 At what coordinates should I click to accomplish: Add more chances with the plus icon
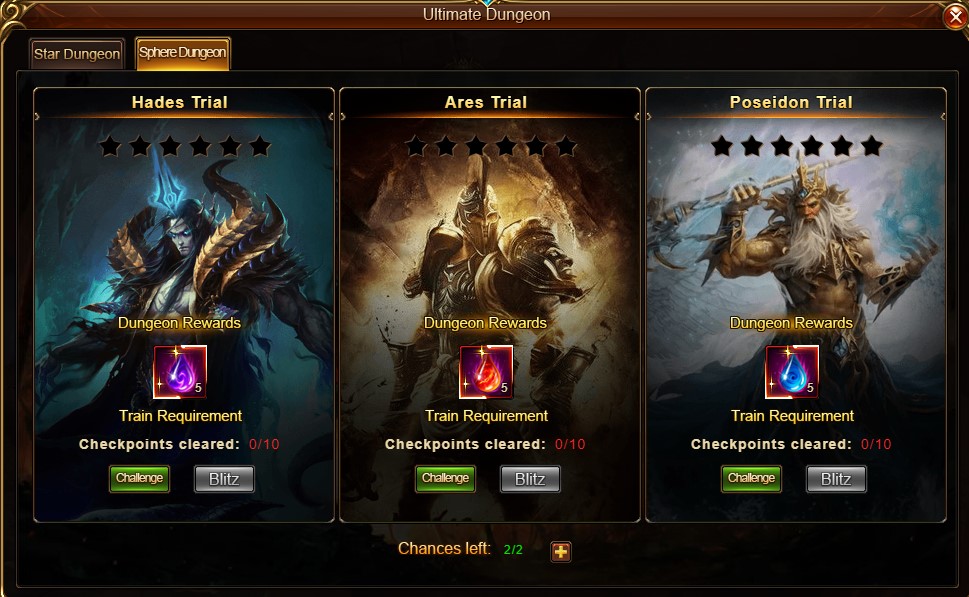(561, 551)
